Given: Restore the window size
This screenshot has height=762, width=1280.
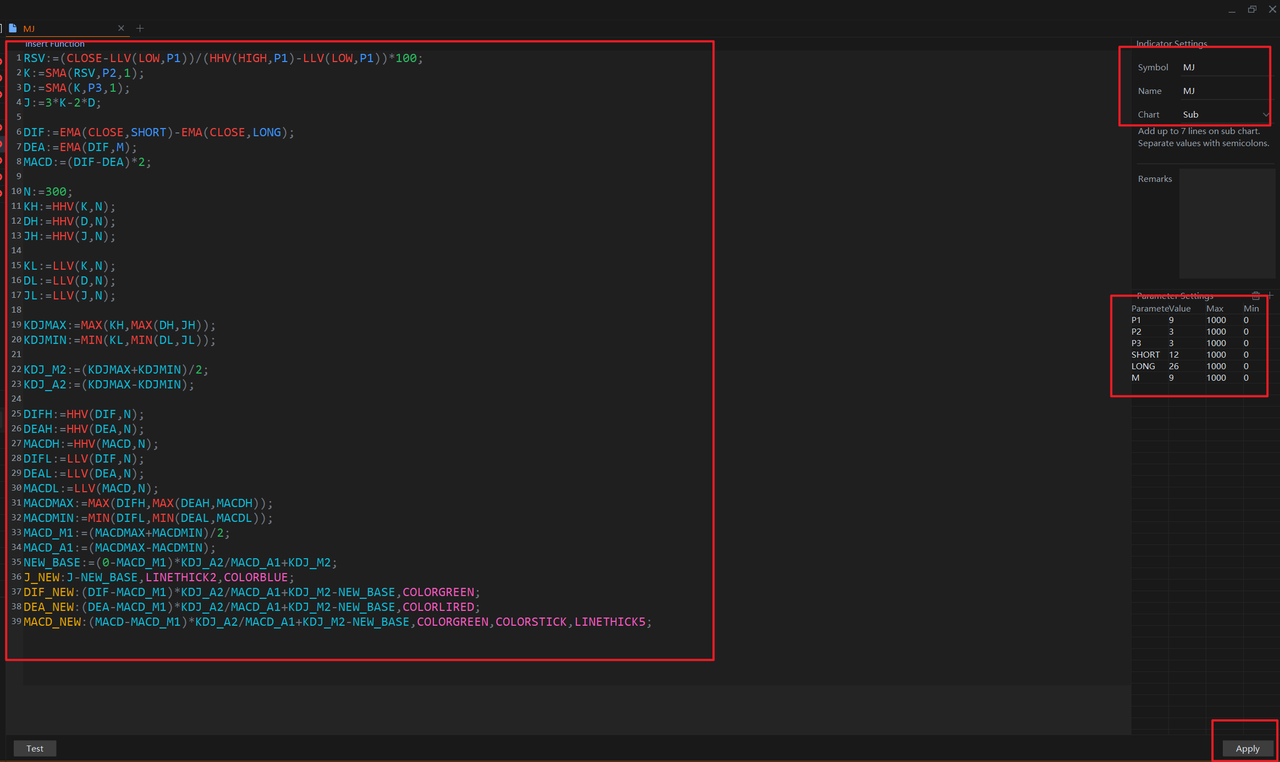Looking at the screenshot, I should pos(1252,9).
